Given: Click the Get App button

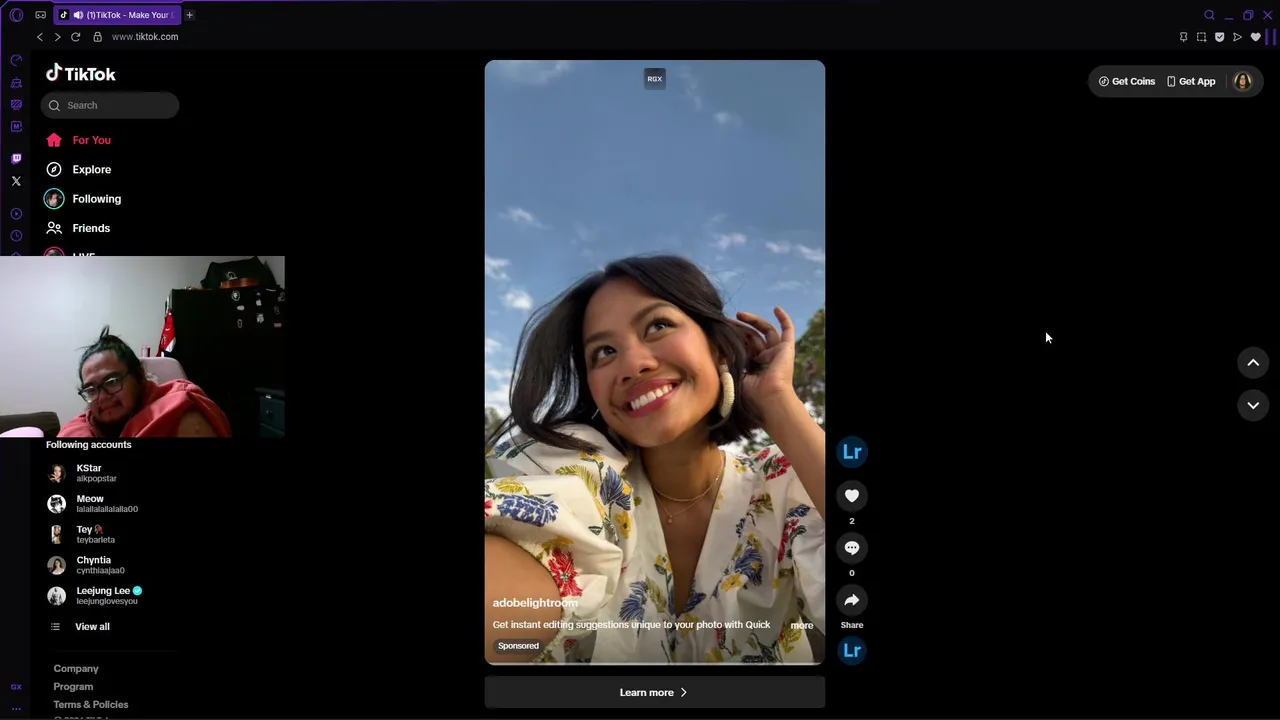Looking at the screenshot, I should tap(1191, 82).
